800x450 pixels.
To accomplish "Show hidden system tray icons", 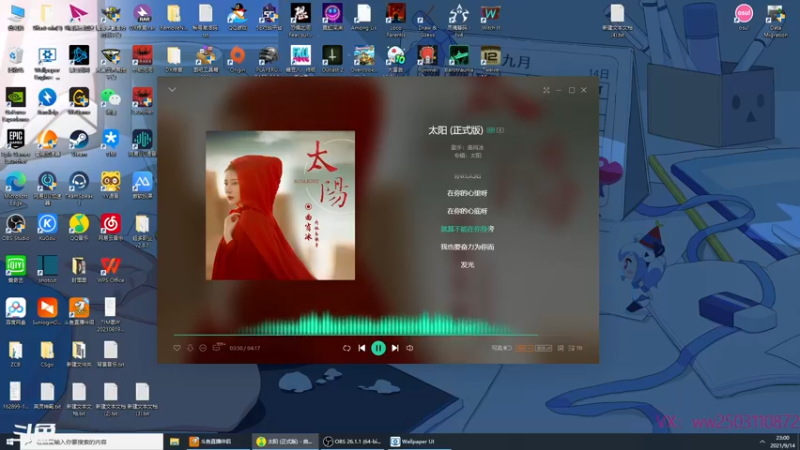I will 762,441.
